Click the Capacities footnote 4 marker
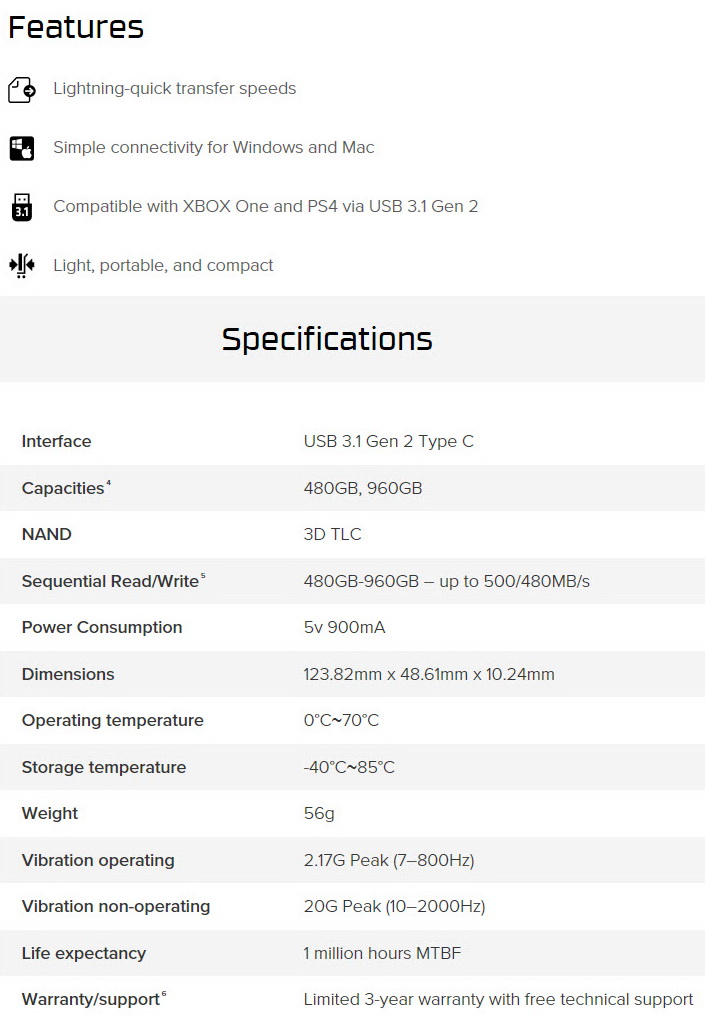705x1035 pixels. point(108,484)
